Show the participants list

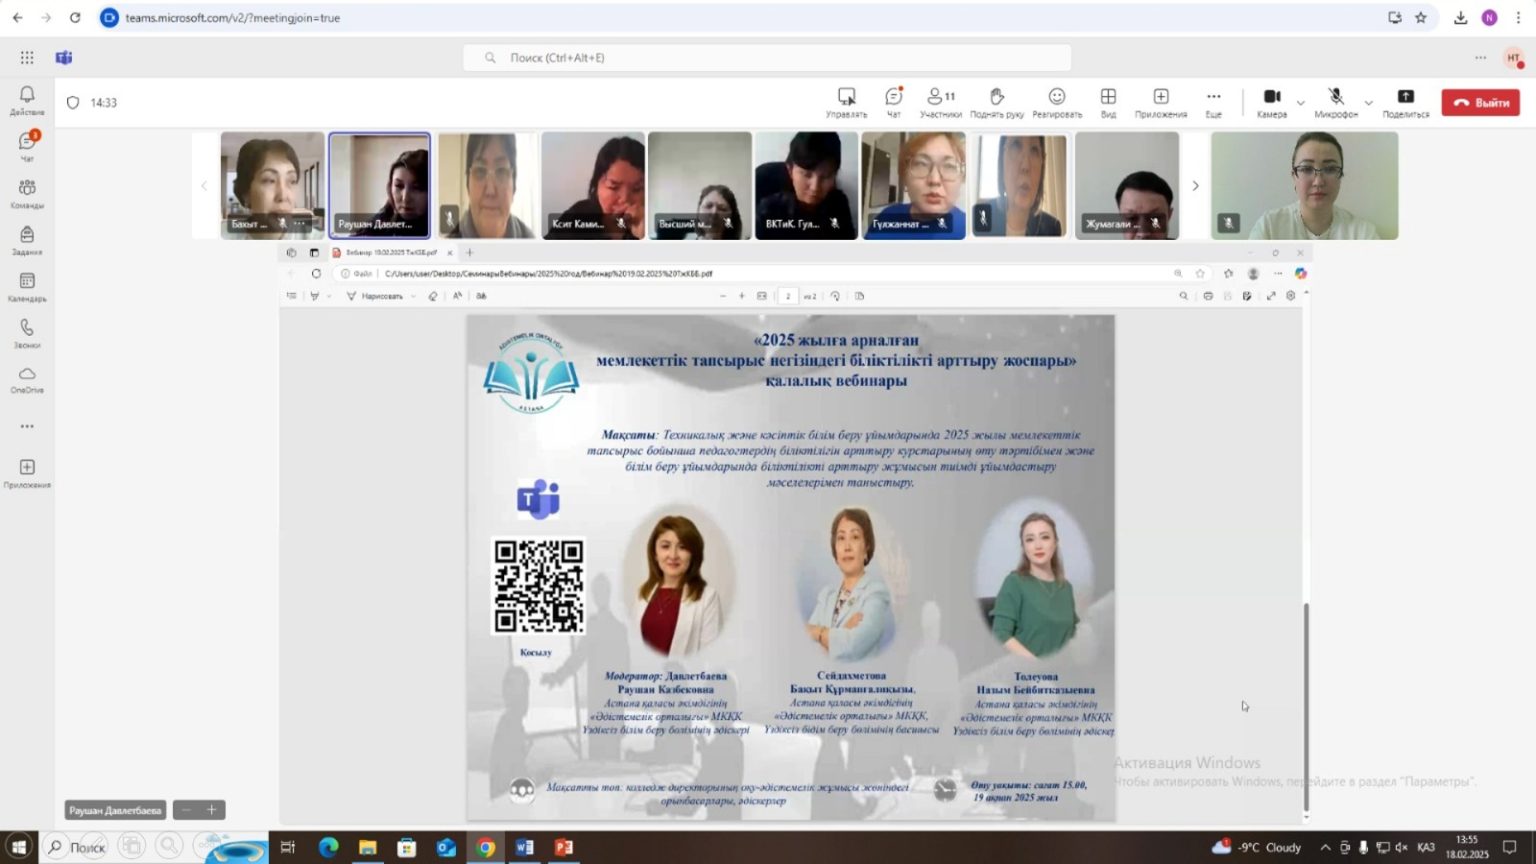[940, 102]
